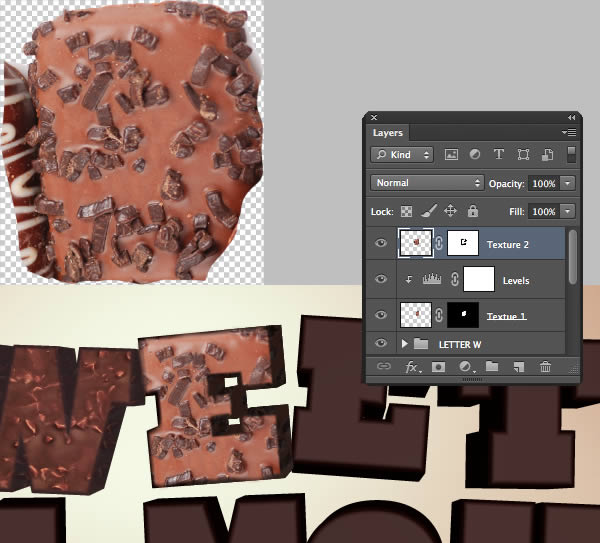Select the Texture 2 layer name
The width and height of the screenshot is (600, 543).
pos(507,245)
